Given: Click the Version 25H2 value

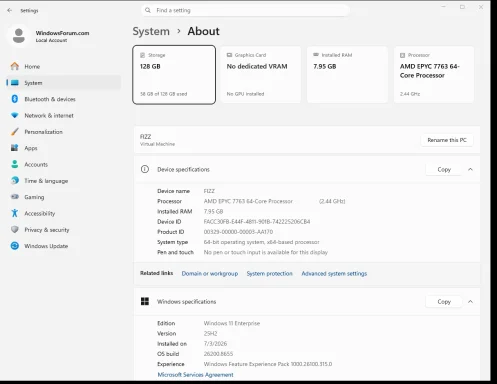Looking at the screenshot, I should click(x=210, y=333).
